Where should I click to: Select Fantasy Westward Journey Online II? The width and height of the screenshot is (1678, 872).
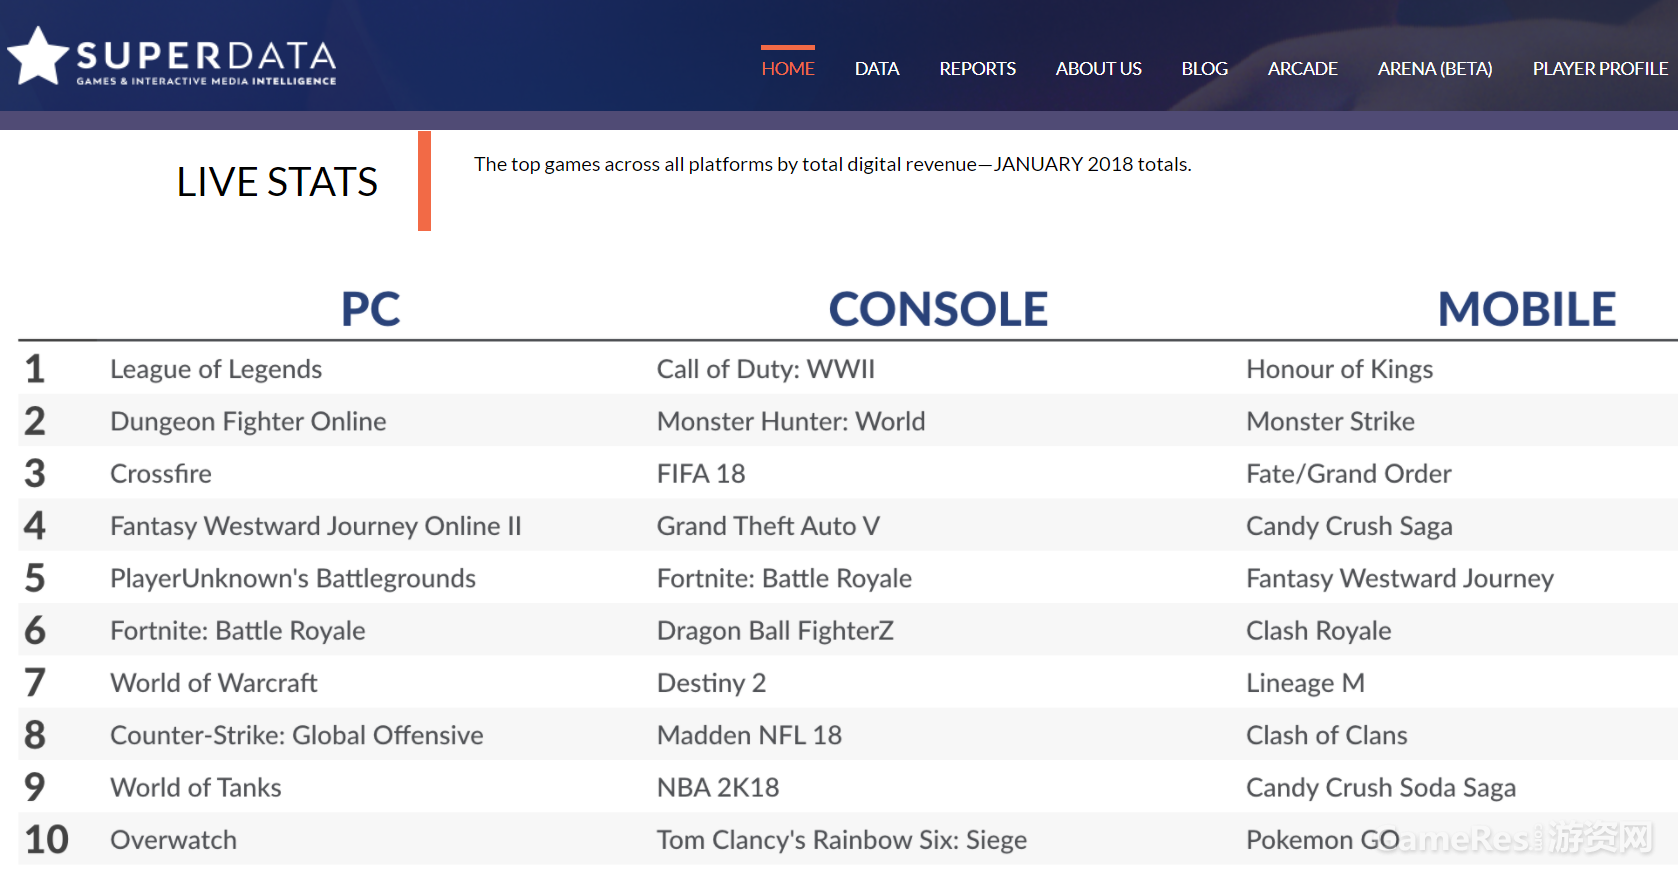316,526
